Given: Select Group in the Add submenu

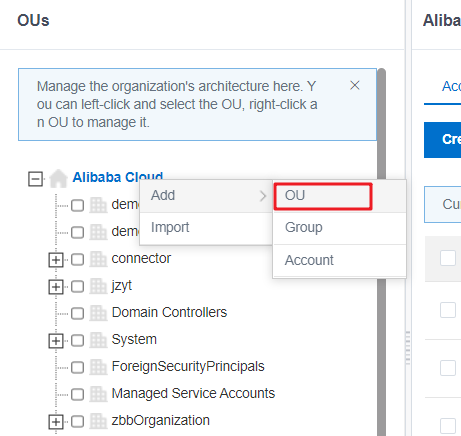Looking at the screenshot, I should pos(339,228).
